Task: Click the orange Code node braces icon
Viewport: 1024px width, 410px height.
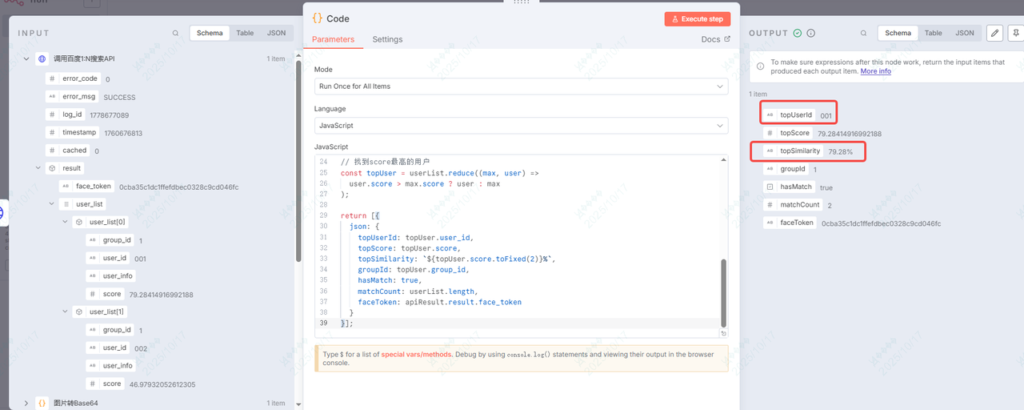Action: [x=316, y=18]
